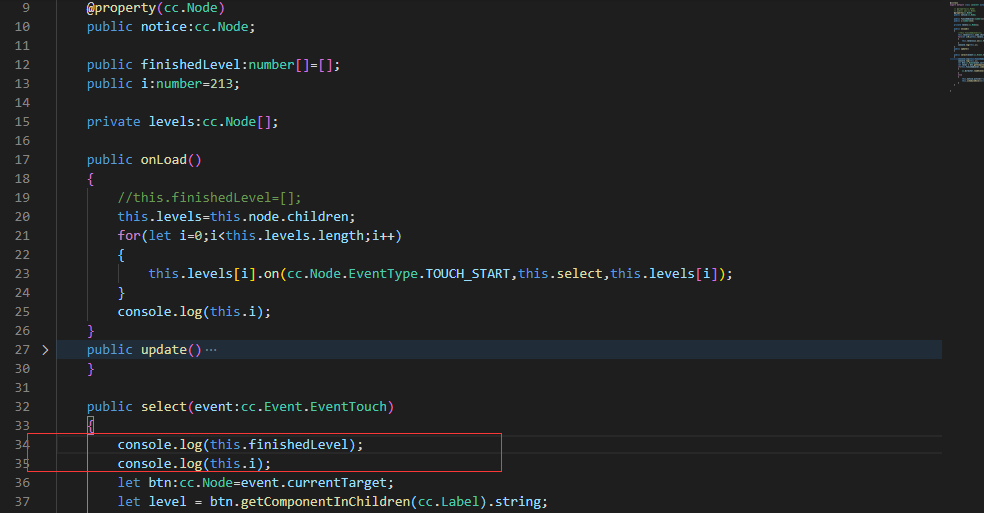Click 'levels' in the private declaration line 15
Image resolution: width=984 pixels, height=513 pixels.
[171, 122]
